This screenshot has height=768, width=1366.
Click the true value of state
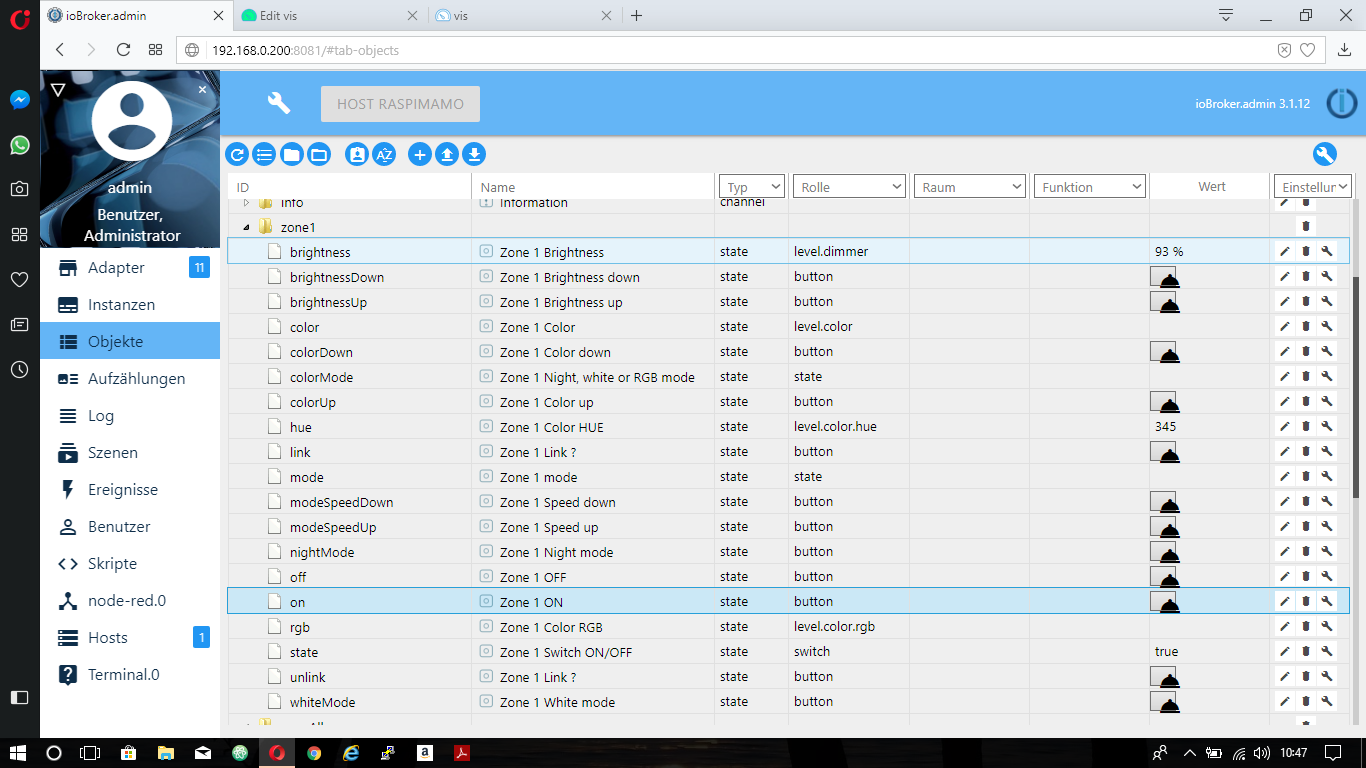point(1166,652)
